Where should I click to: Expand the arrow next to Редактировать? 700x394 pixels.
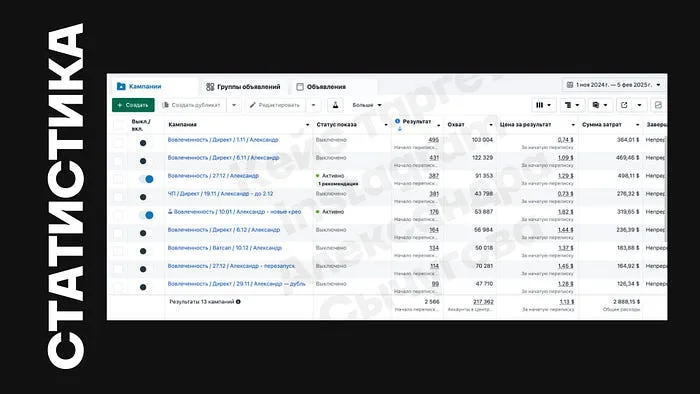(313, 105)
